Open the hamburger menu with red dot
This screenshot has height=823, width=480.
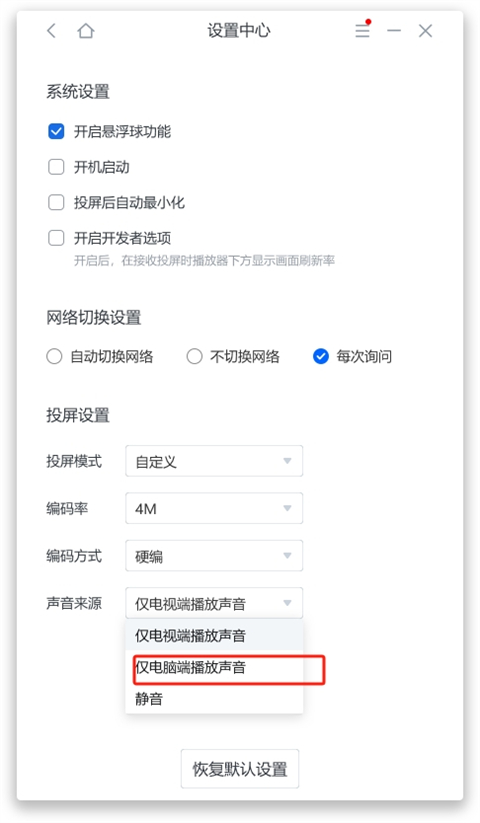(362, 30)
